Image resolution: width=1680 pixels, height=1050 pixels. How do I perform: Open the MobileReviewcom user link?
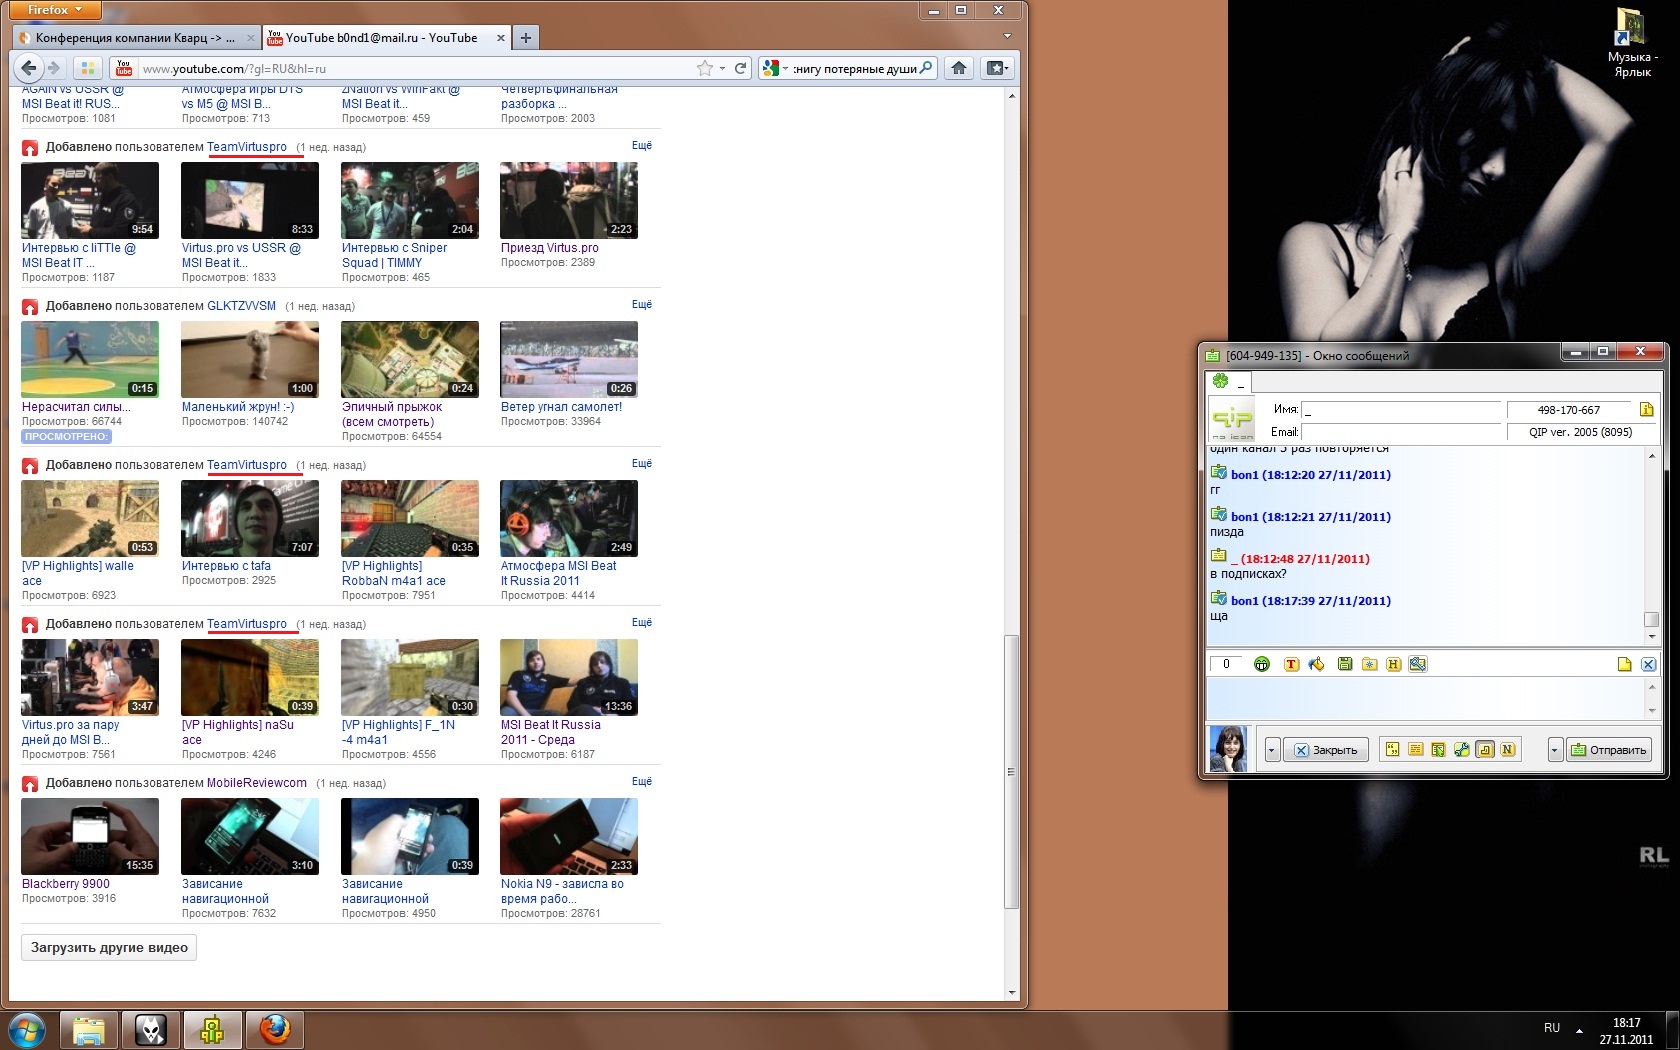pyautogui.click(x=257, y=783)
